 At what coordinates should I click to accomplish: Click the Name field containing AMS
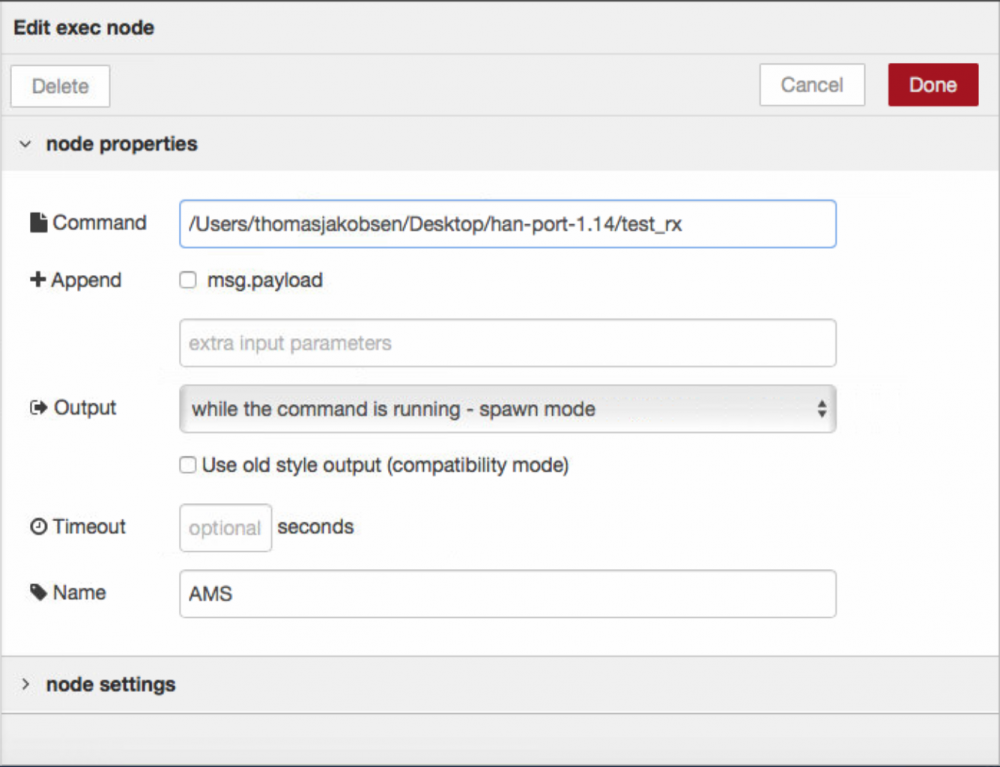(507, 594)
